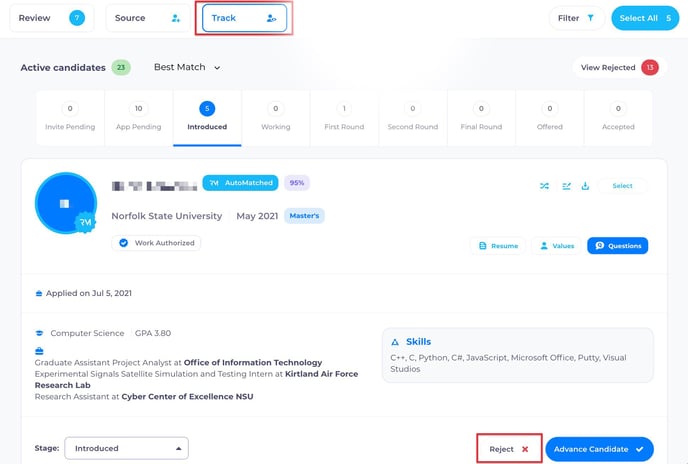Click the blurred candidate name
This screenshot has width=688, height=464.
click(154, 186)
